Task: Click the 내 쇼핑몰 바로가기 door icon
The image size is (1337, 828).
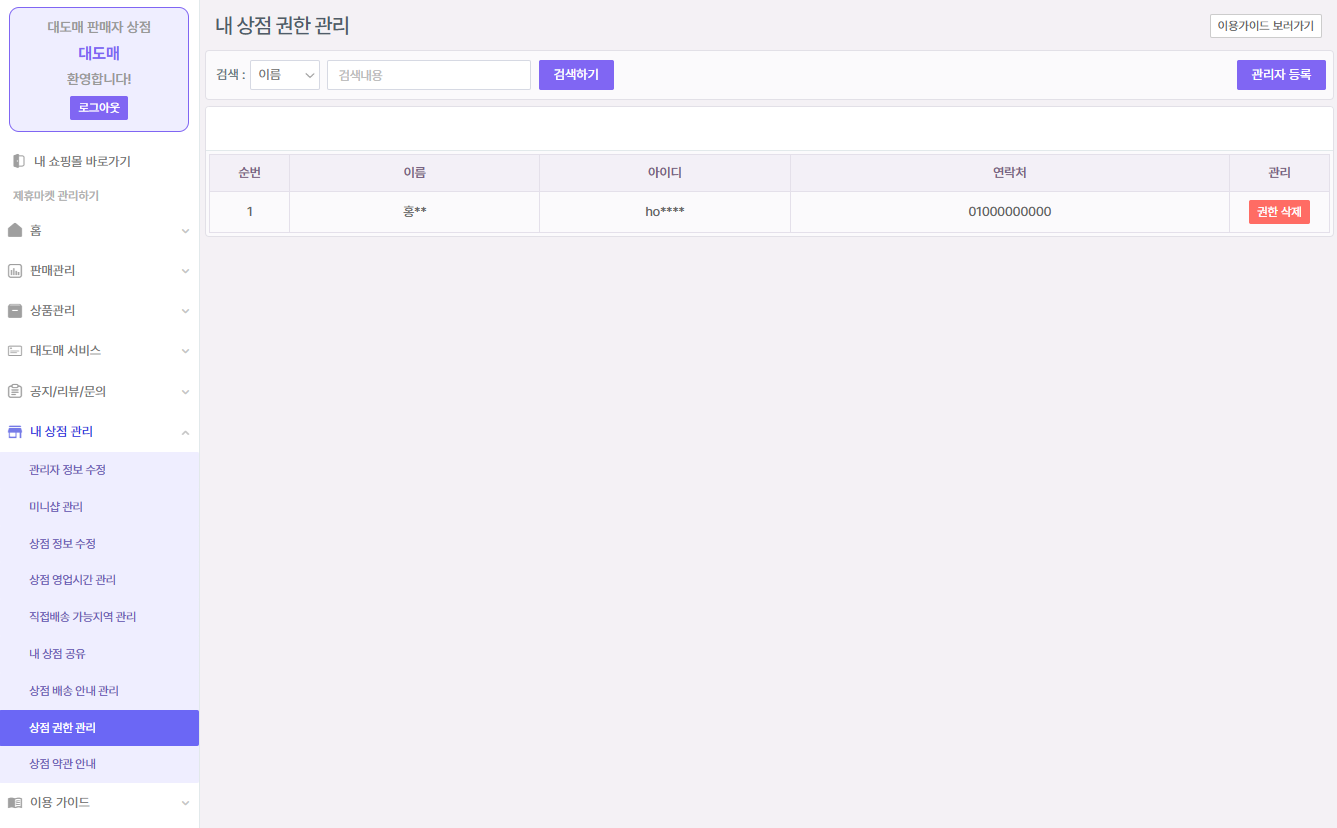Action: pyautogui.click(x=18, y=161)
